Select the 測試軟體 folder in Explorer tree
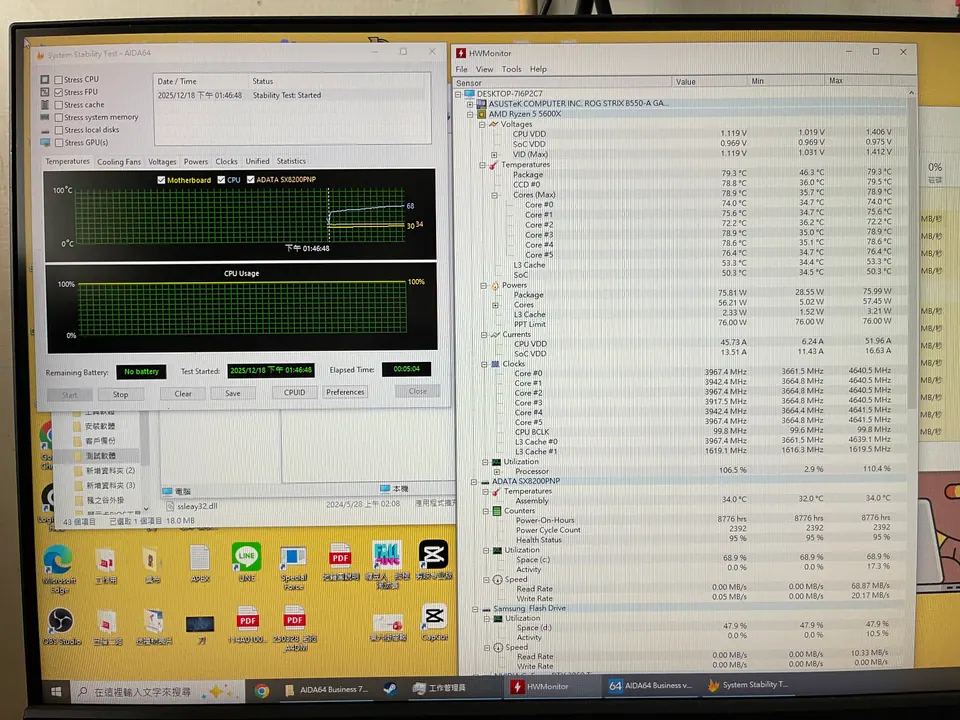 click(100, 456)
